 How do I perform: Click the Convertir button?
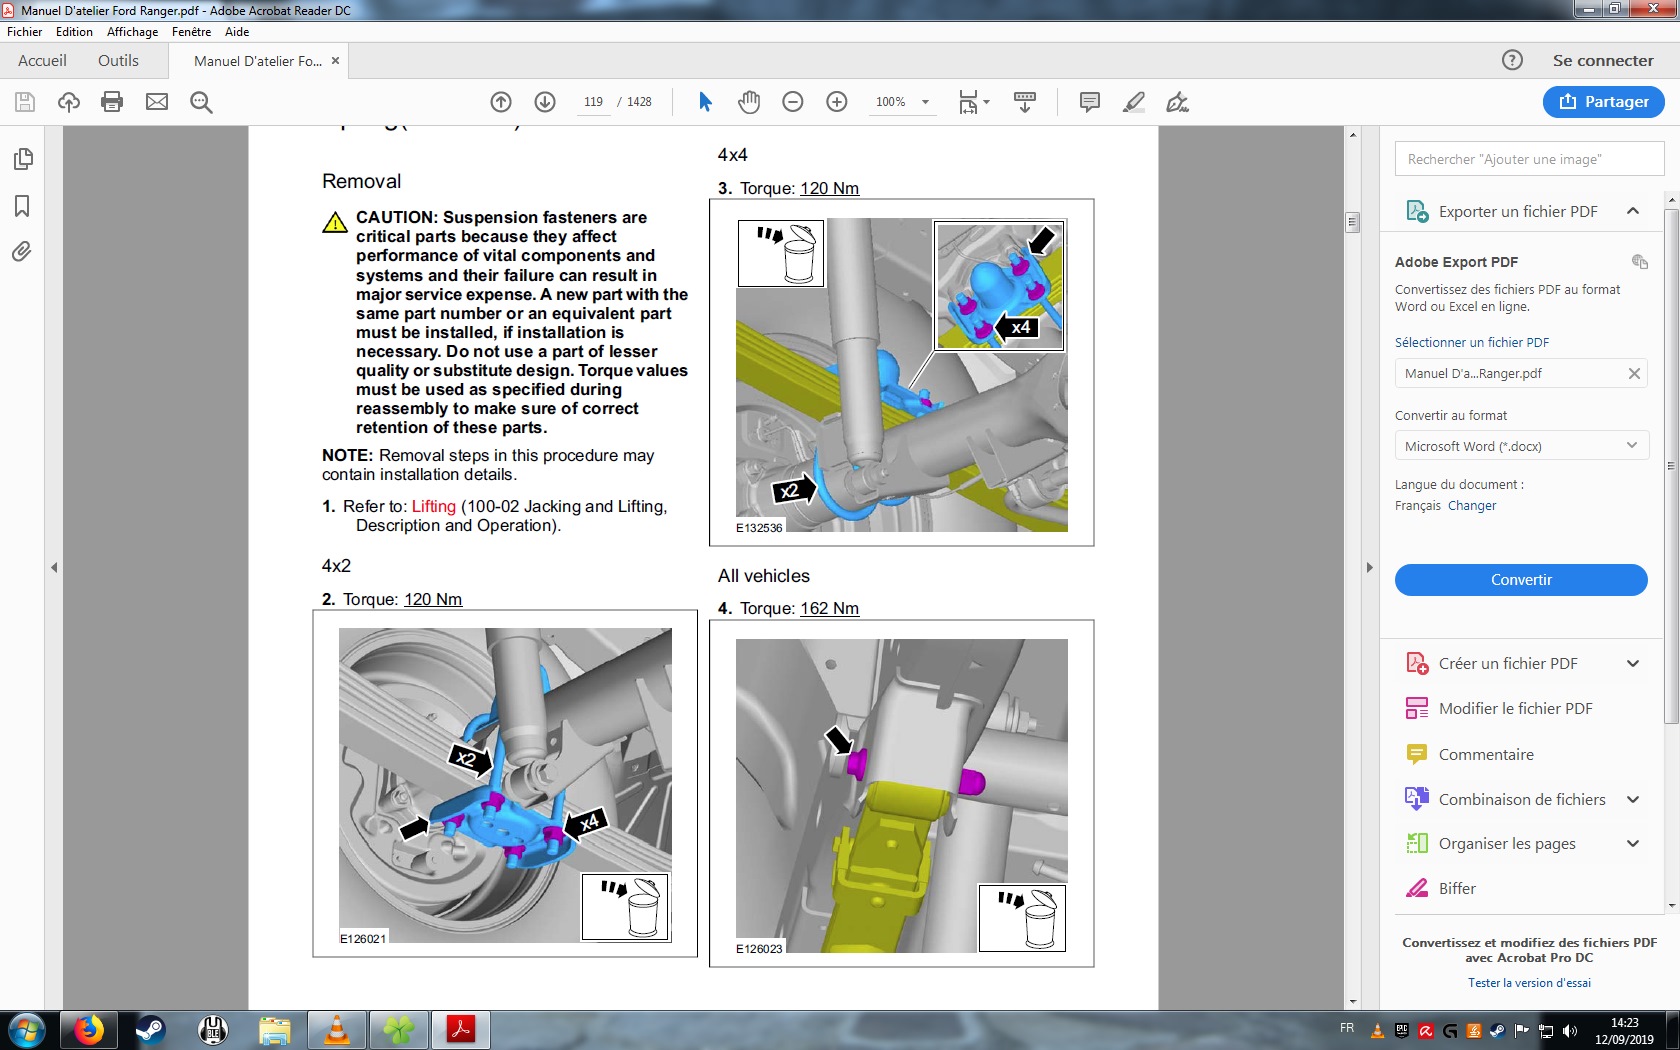pos(1521,580)
